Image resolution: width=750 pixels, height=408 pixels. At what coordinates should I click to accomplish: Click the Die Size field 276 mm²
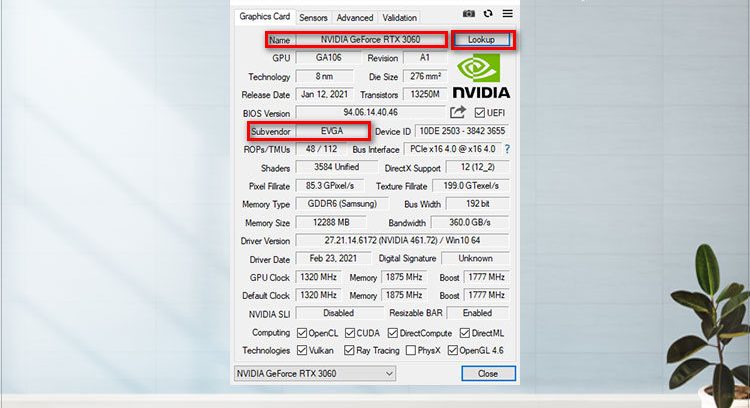(425, 76)
